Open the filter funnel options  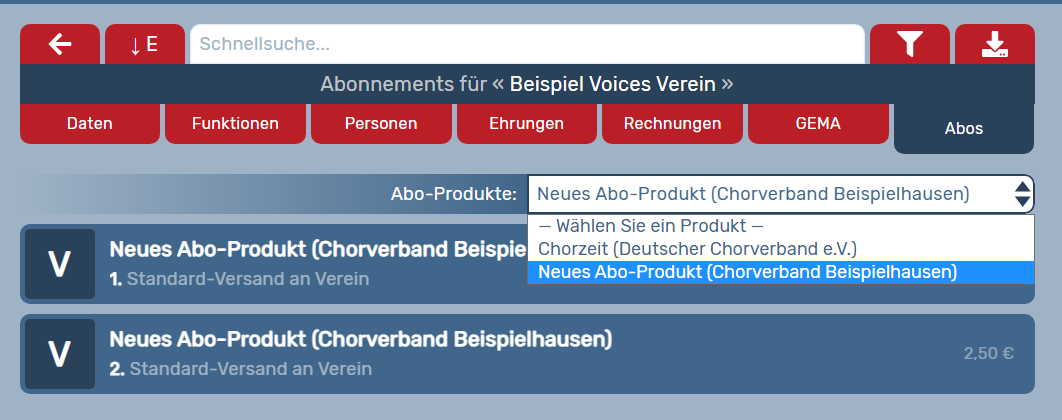909,45
